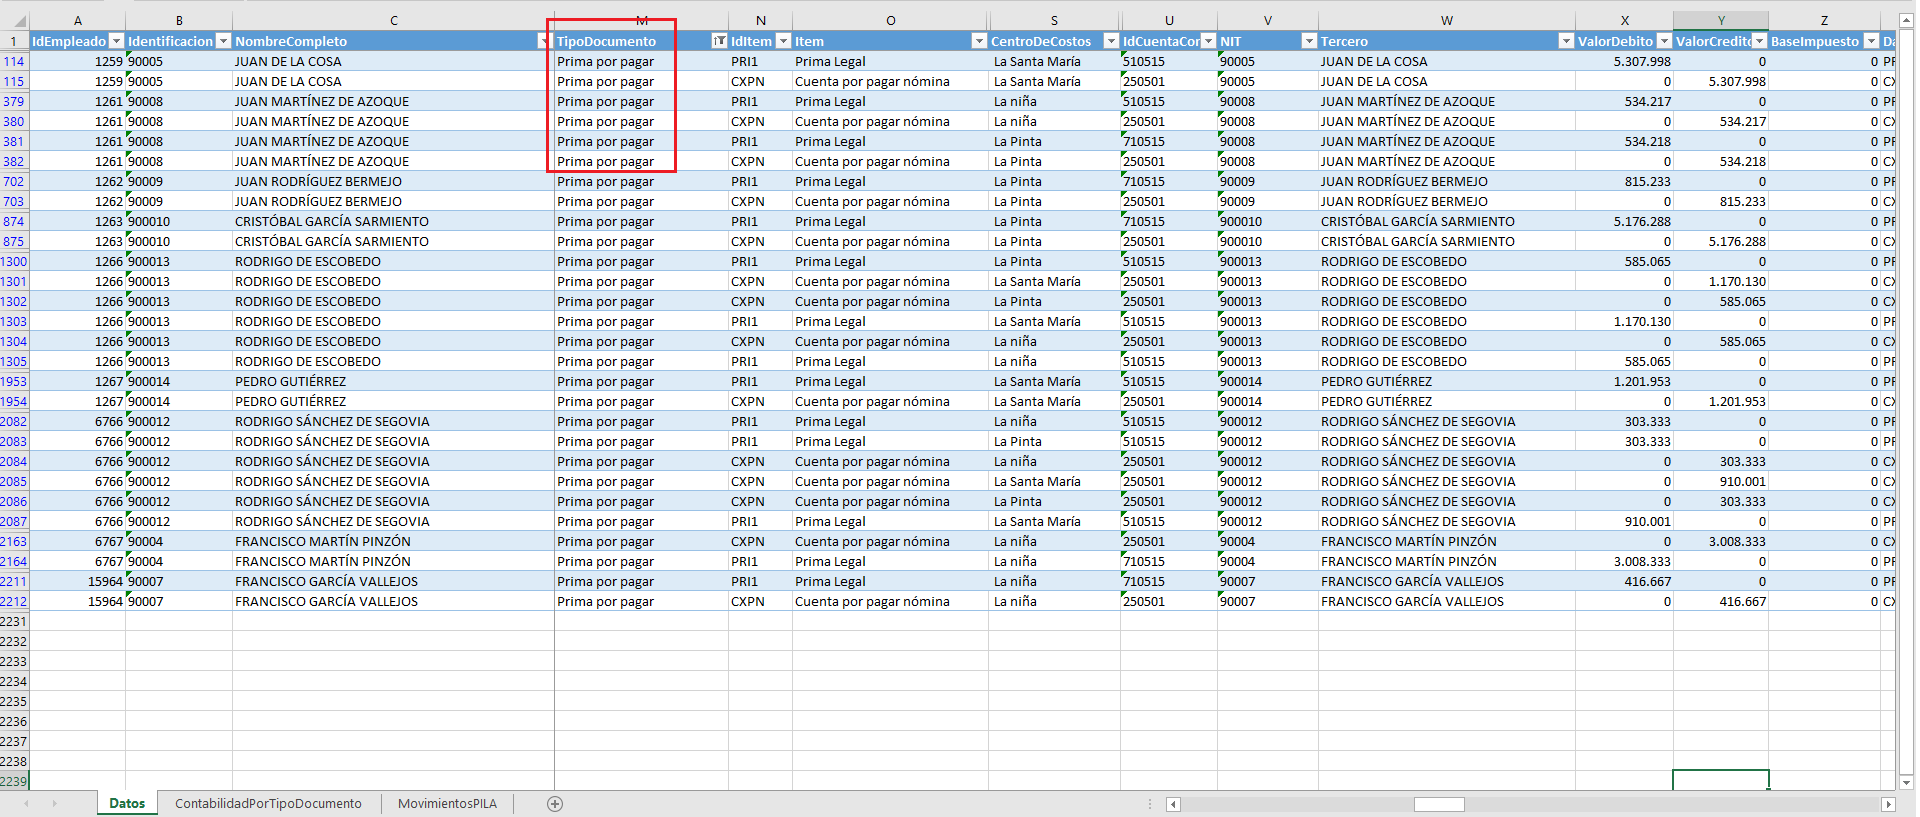The height and width of the screenshot is (817, 1920).
Task: Click FRANCISCO MARTÍN PINZÓN name in row 2163
Action: 323,541
